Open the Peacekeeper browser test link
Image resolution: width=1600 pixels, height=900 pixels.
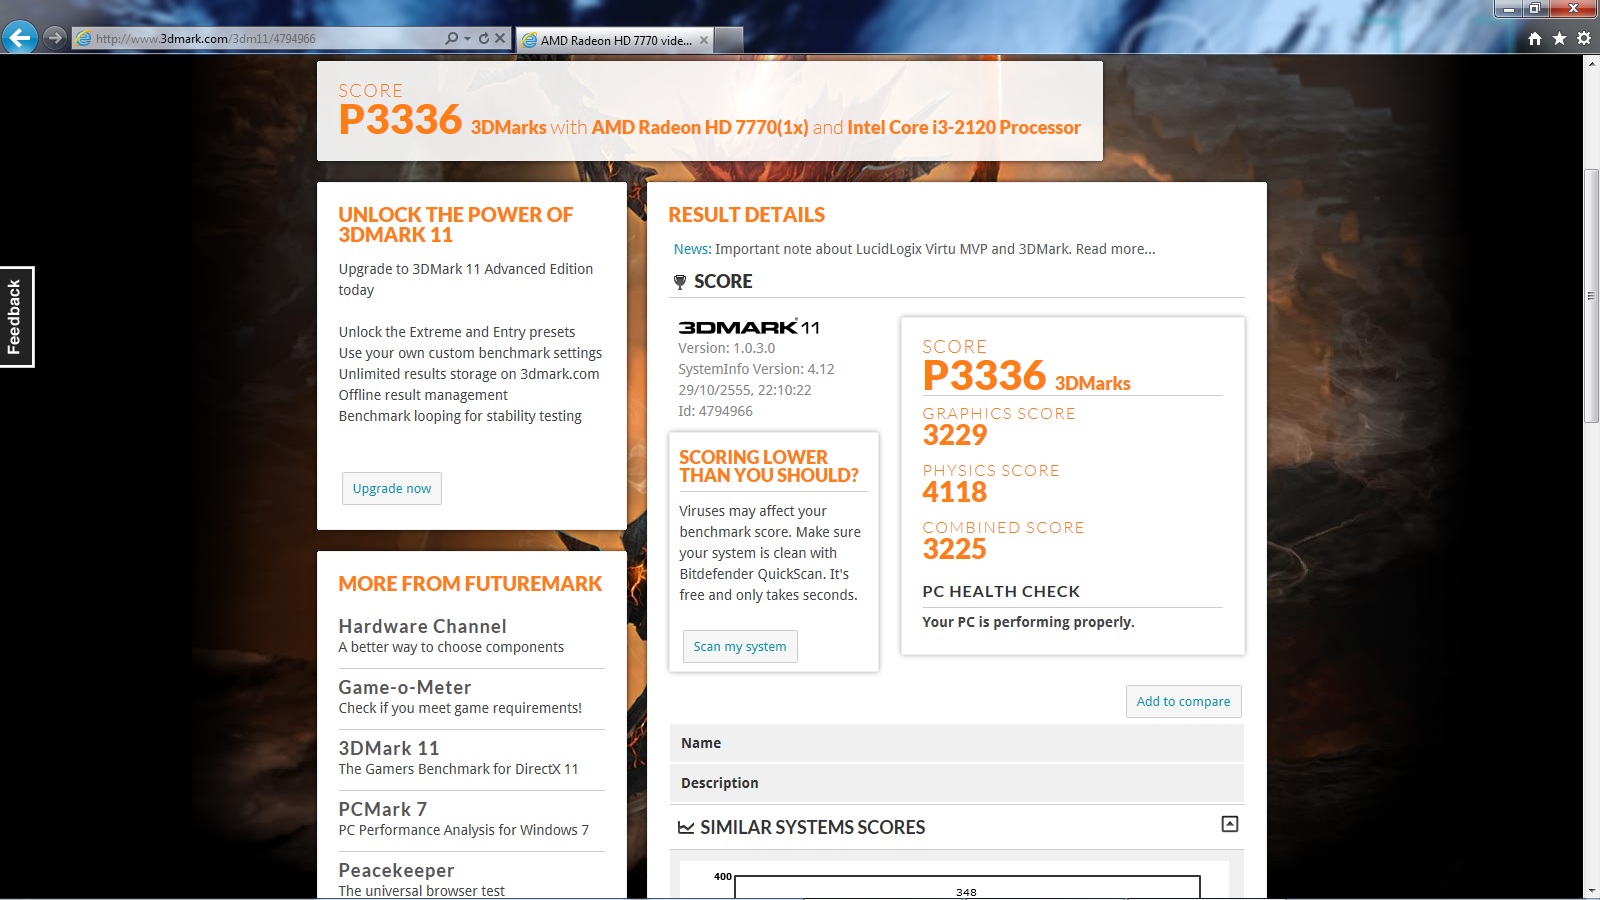tap(396, 870)
